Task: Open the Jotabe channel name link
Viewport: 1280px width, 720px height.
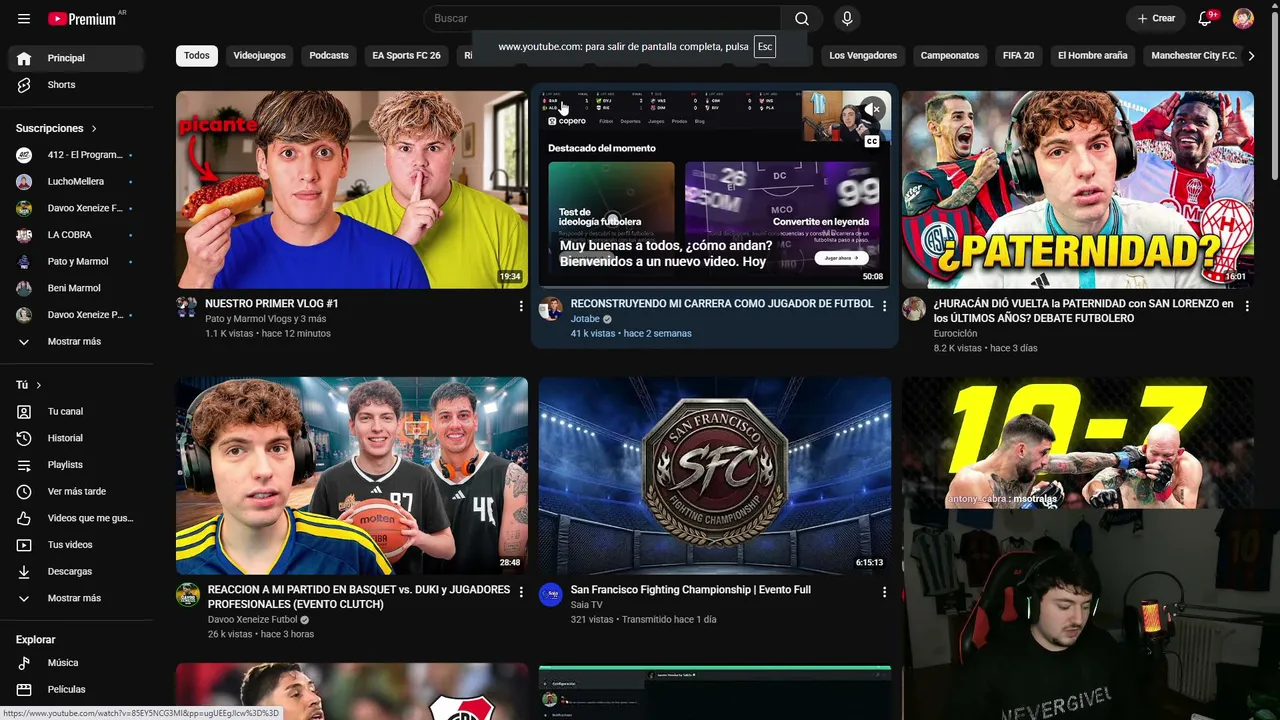Action: click(x=585, y=319)
